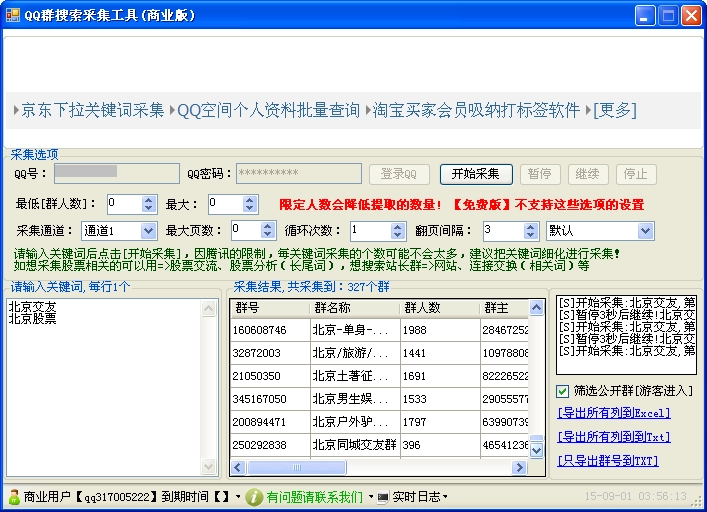707x512 pixels.
Task: Click the application icon in the title bar
Action: (13, 15)
